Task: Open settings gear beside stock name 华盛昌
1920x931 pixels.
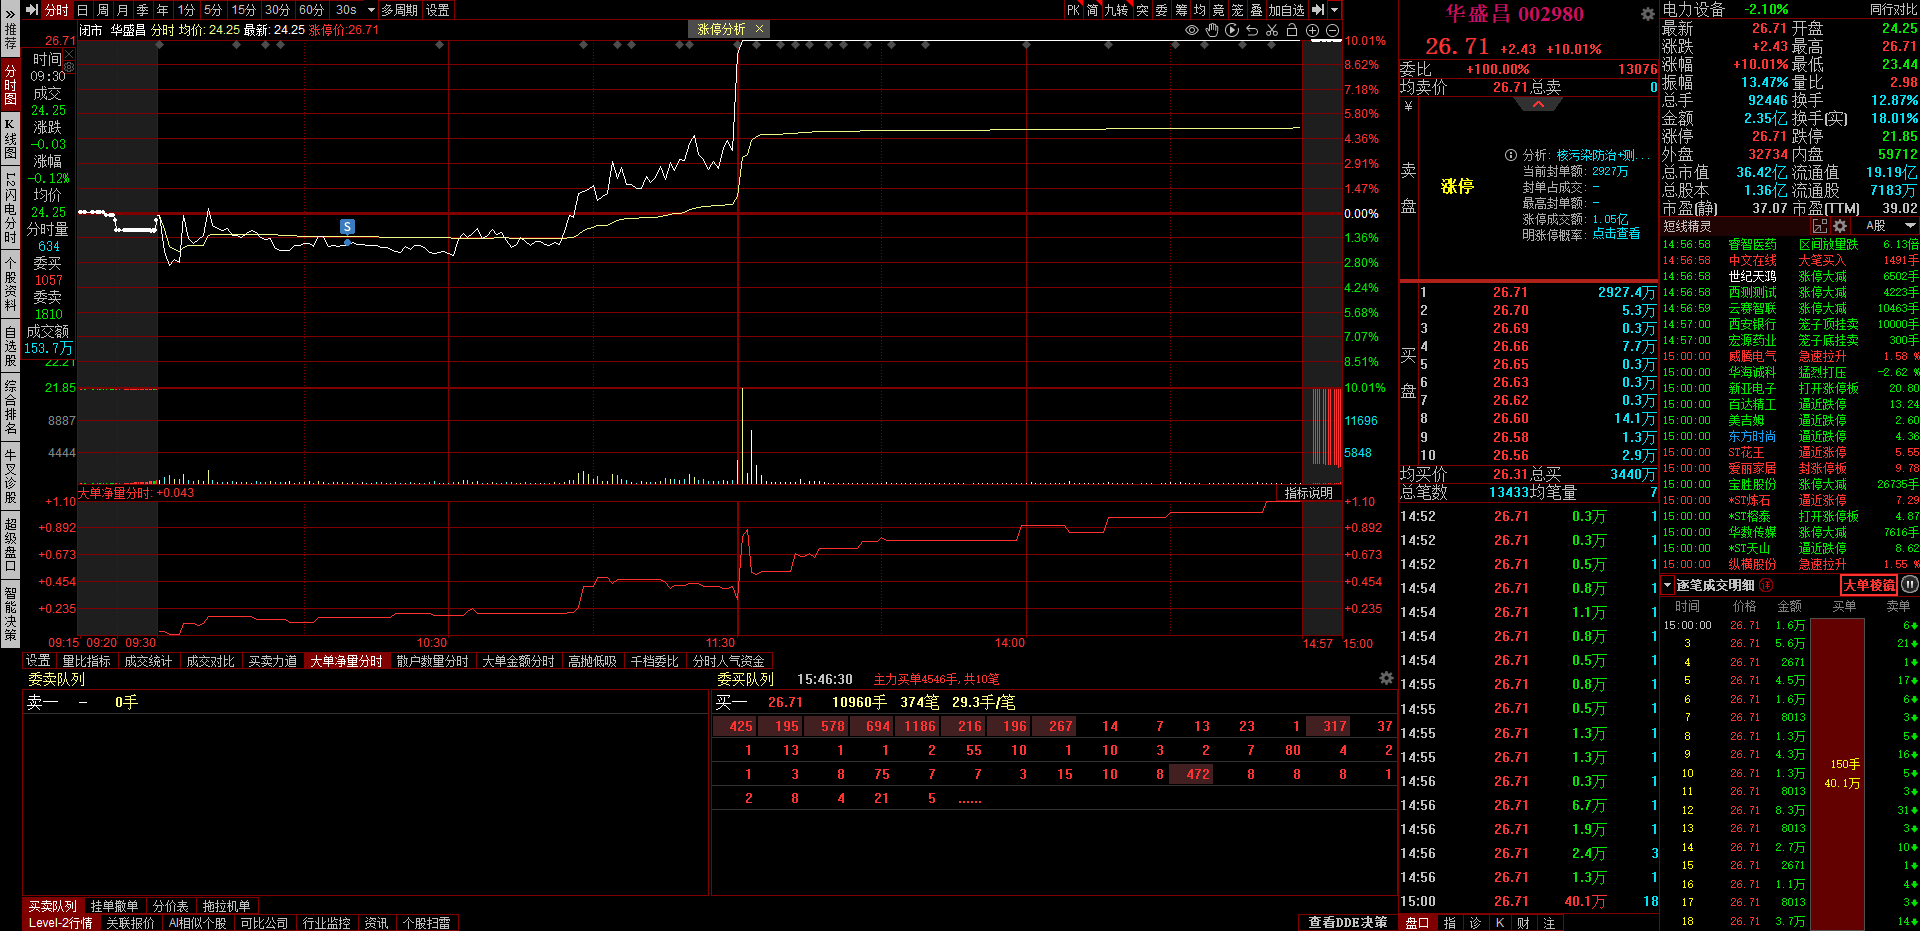Action: [1647, 14]
